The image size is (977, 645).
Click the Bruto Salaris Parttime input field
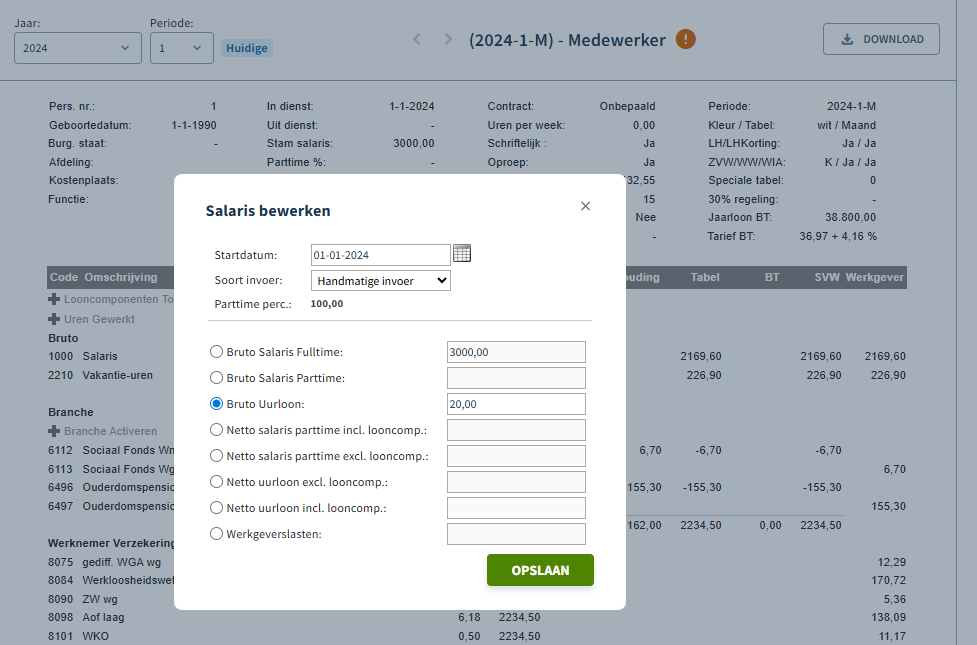click(516, 378)
